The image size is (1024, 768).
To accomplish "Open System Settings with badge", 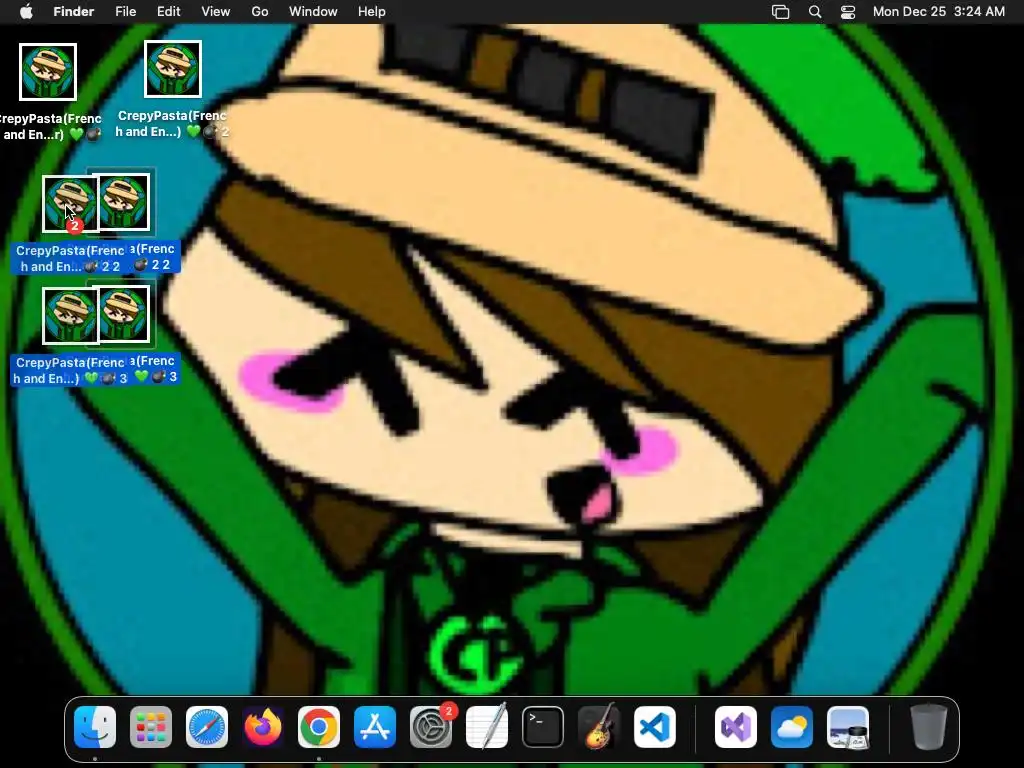I will coord(431,727).
